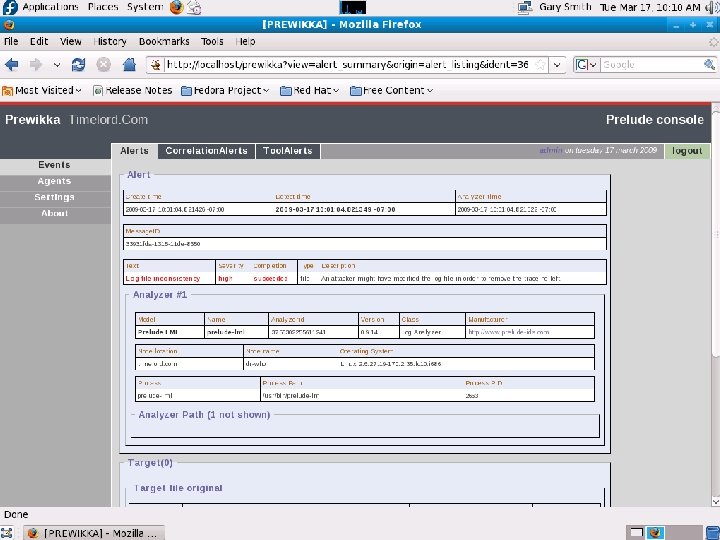Image resolution: width=720 pixels, height=540 pixels.
Task: Collapse the Analyzer #1 section
Action: [160, 295]
